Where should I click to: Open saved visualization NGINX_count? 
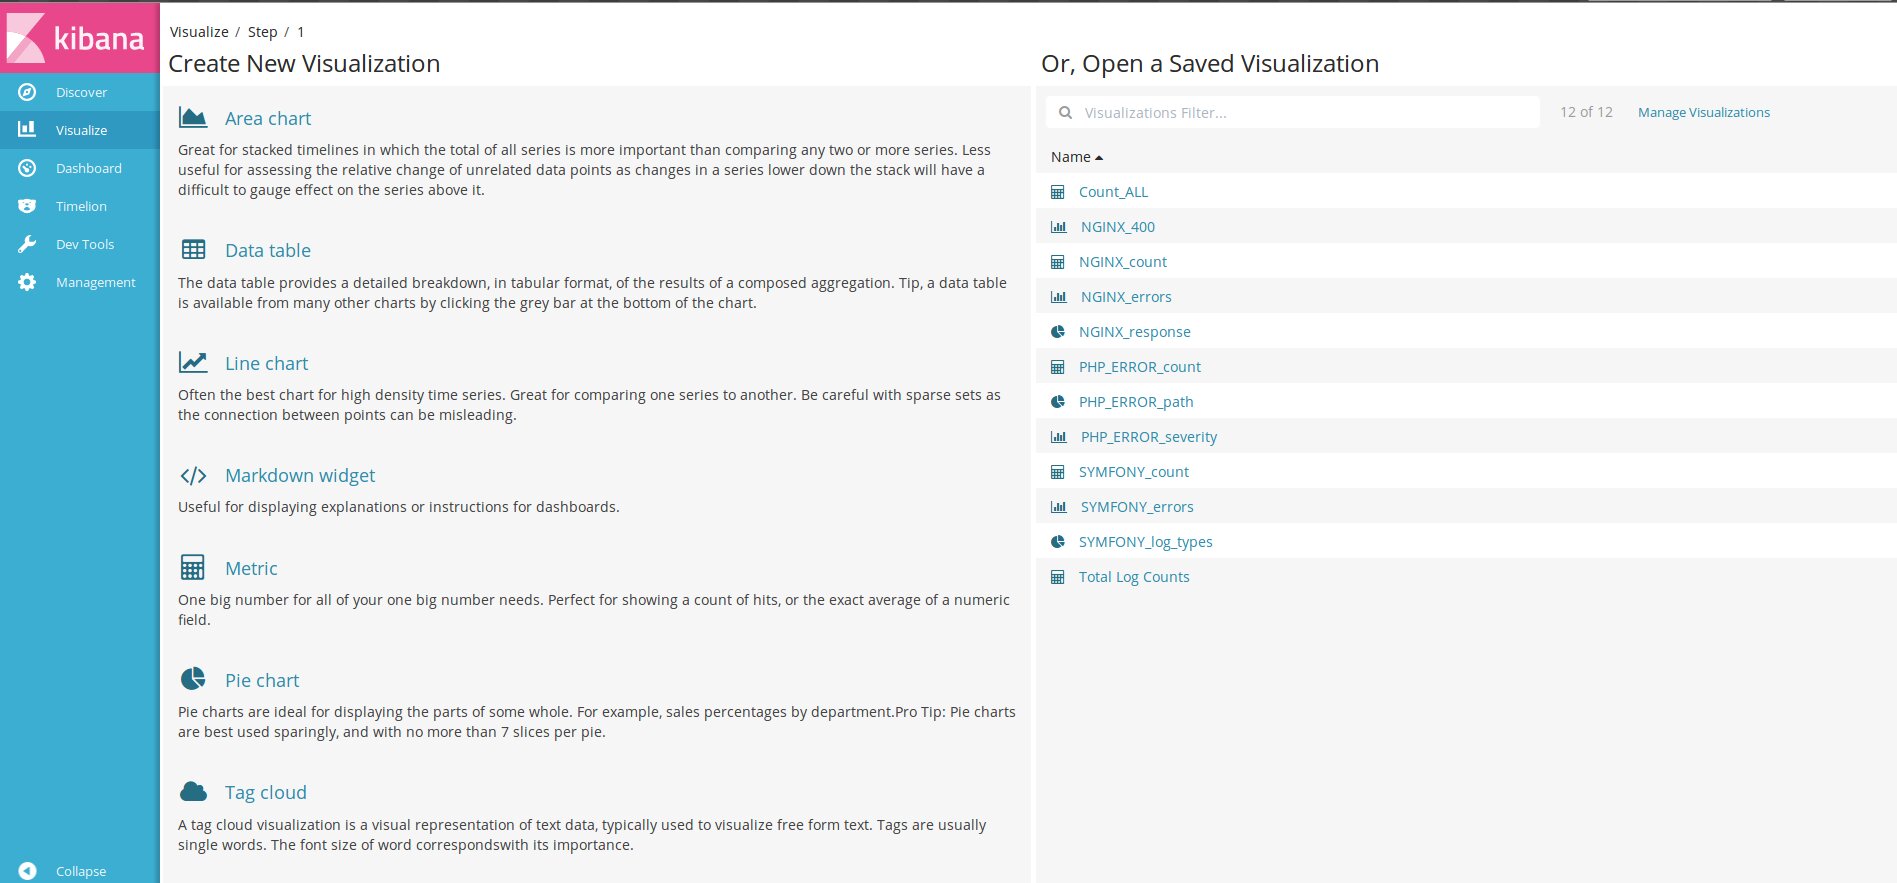tap(1123, 262)
